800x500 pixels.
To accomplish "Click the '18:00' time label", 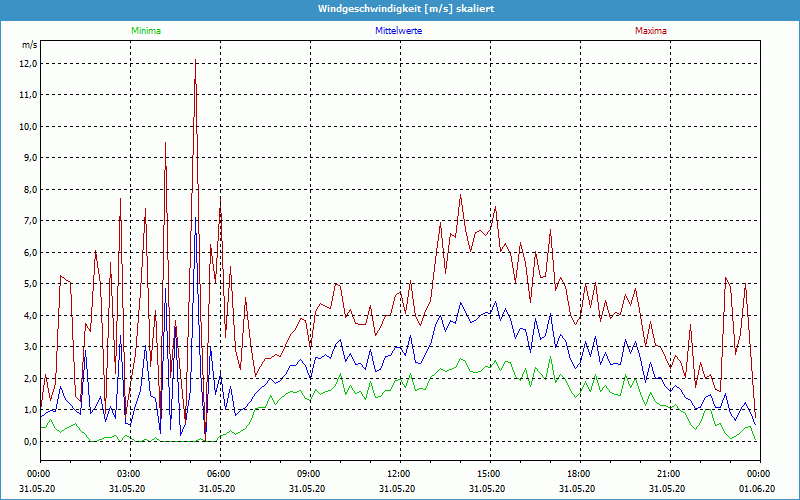I will (x=579, y=474).
